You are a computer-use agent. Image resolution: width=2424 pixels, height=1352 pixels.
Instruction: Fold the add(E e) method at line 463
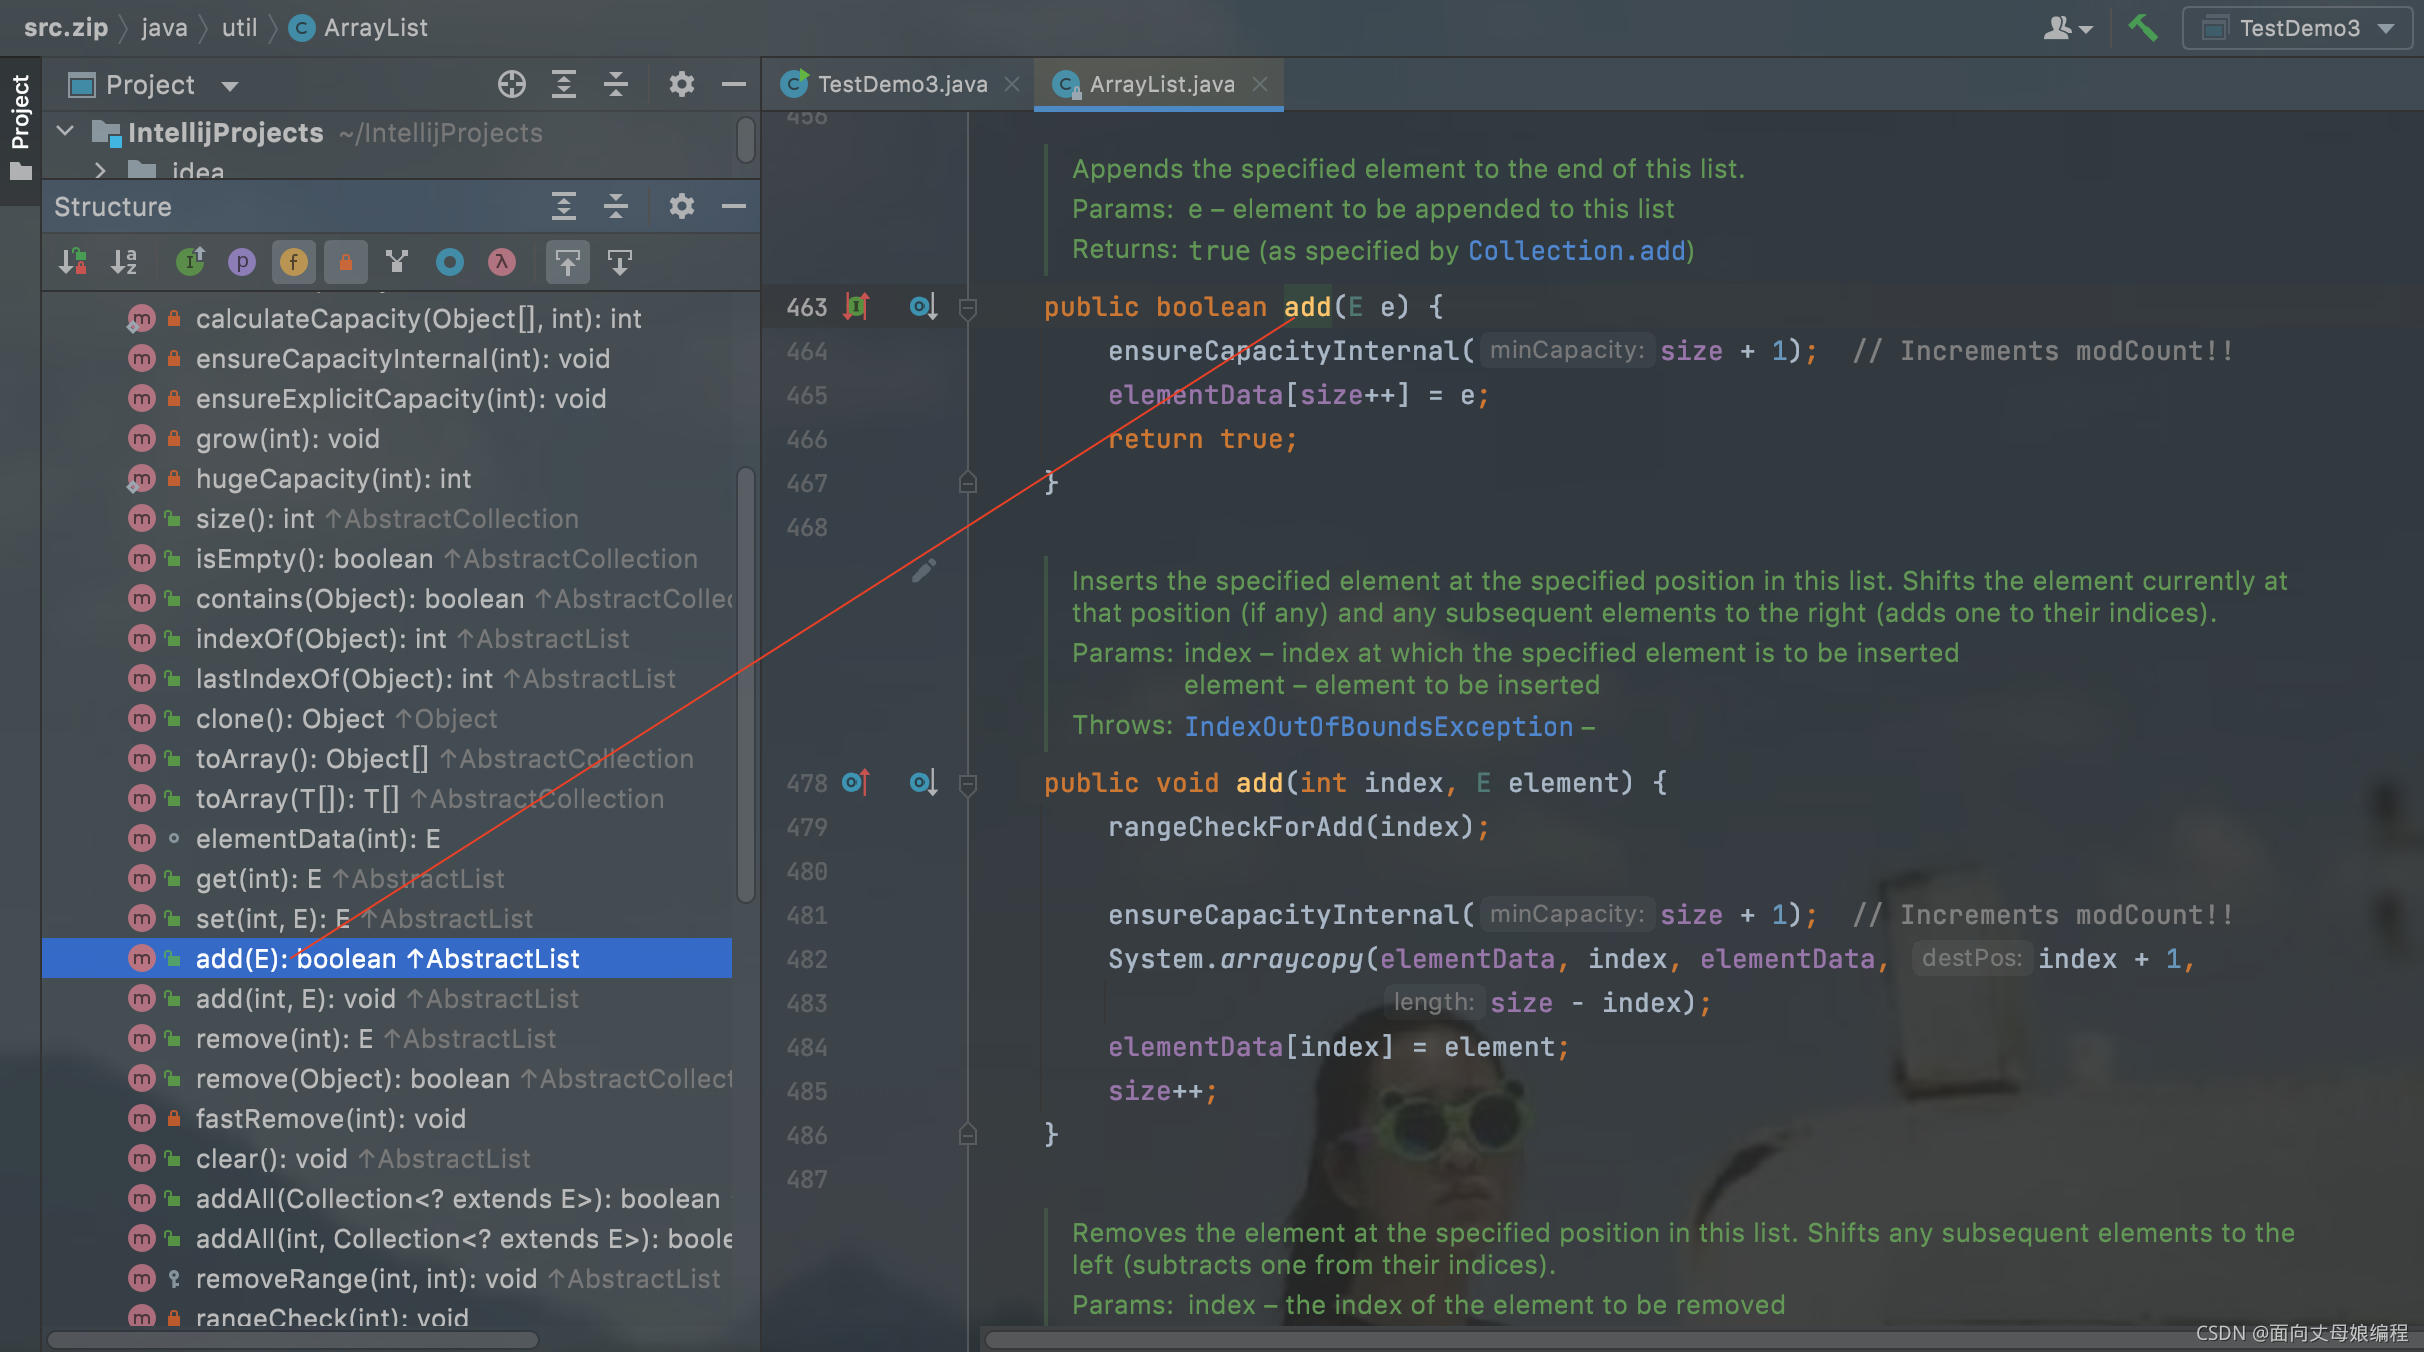[x=967, y=308]
